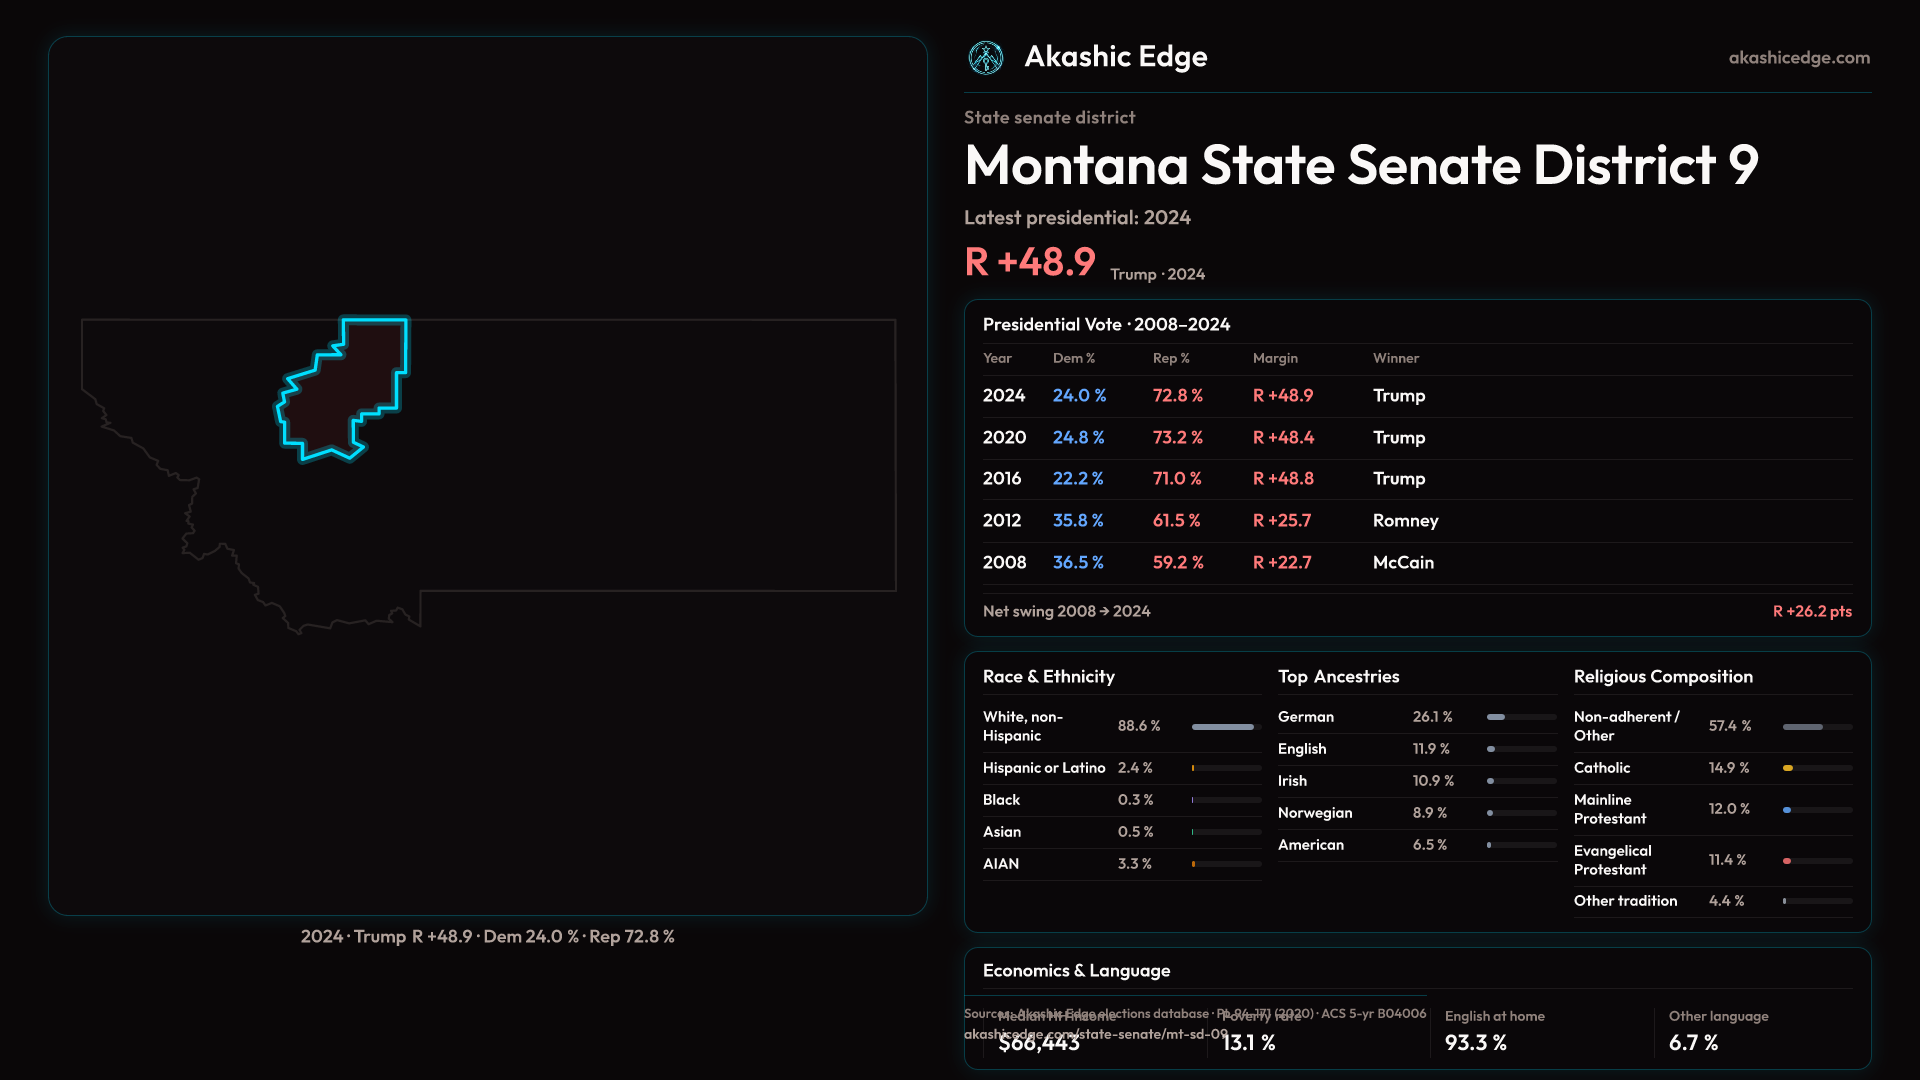Viewport: 1920px width, 1080px height.
Task: Click the Net swing R +26.2 pts value
Action: [x=1811, y=611]
